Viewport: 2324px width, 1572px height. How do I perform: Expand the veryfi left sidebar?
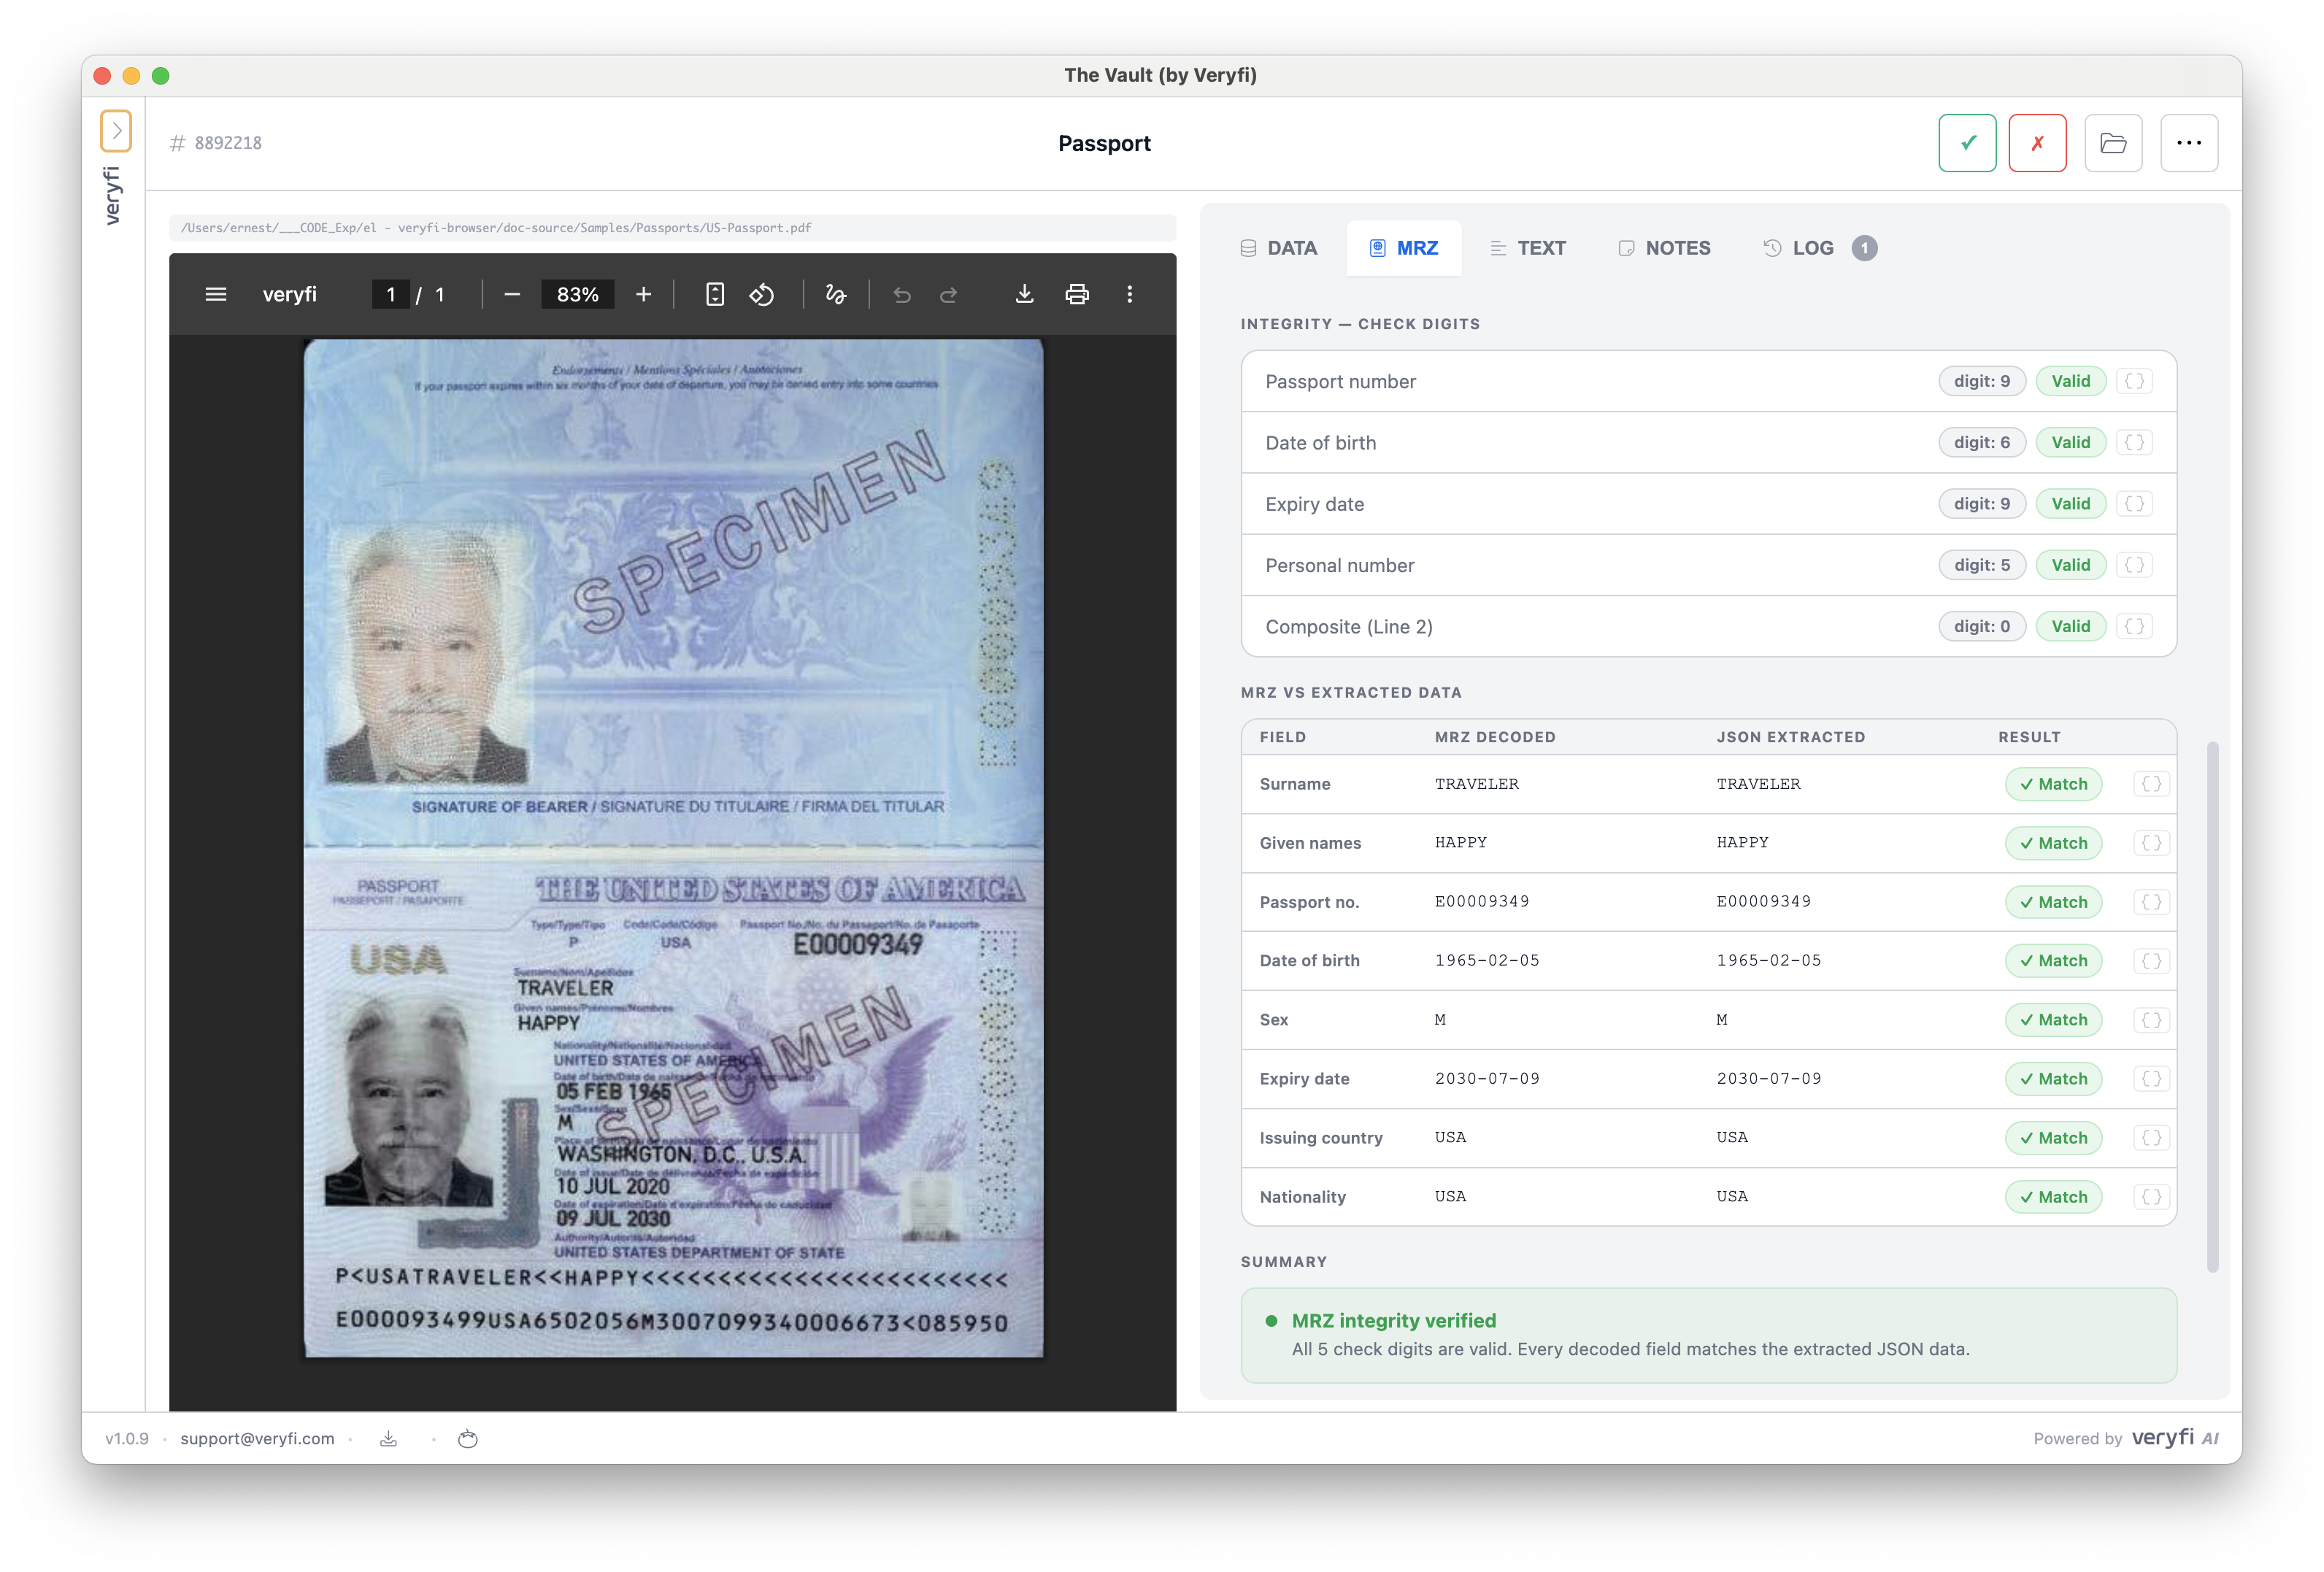click(x=116, y=130)
